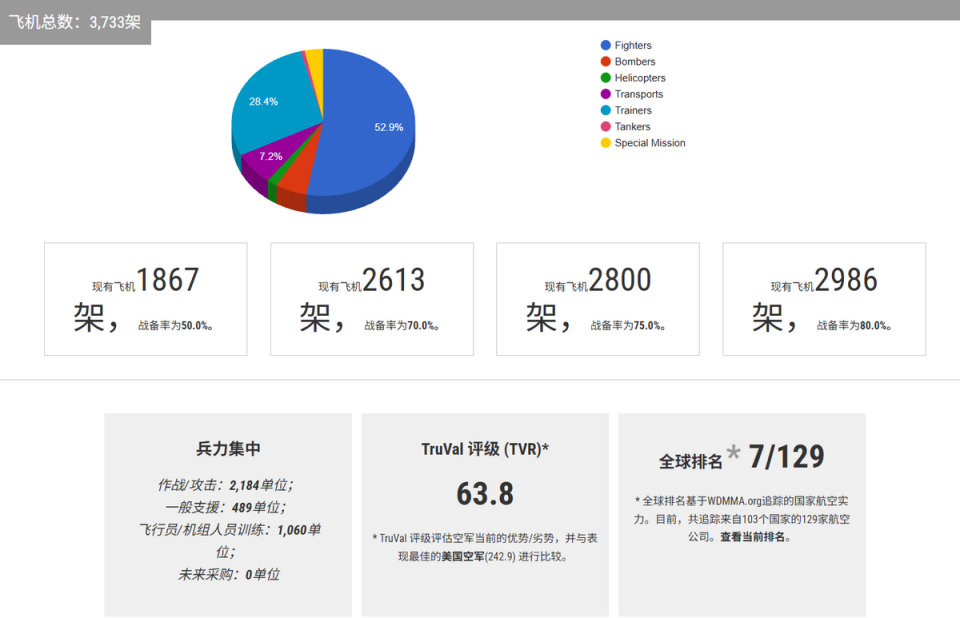Click the 战备率为50.0% text
The image size is (960, 618).
point(175,326)
